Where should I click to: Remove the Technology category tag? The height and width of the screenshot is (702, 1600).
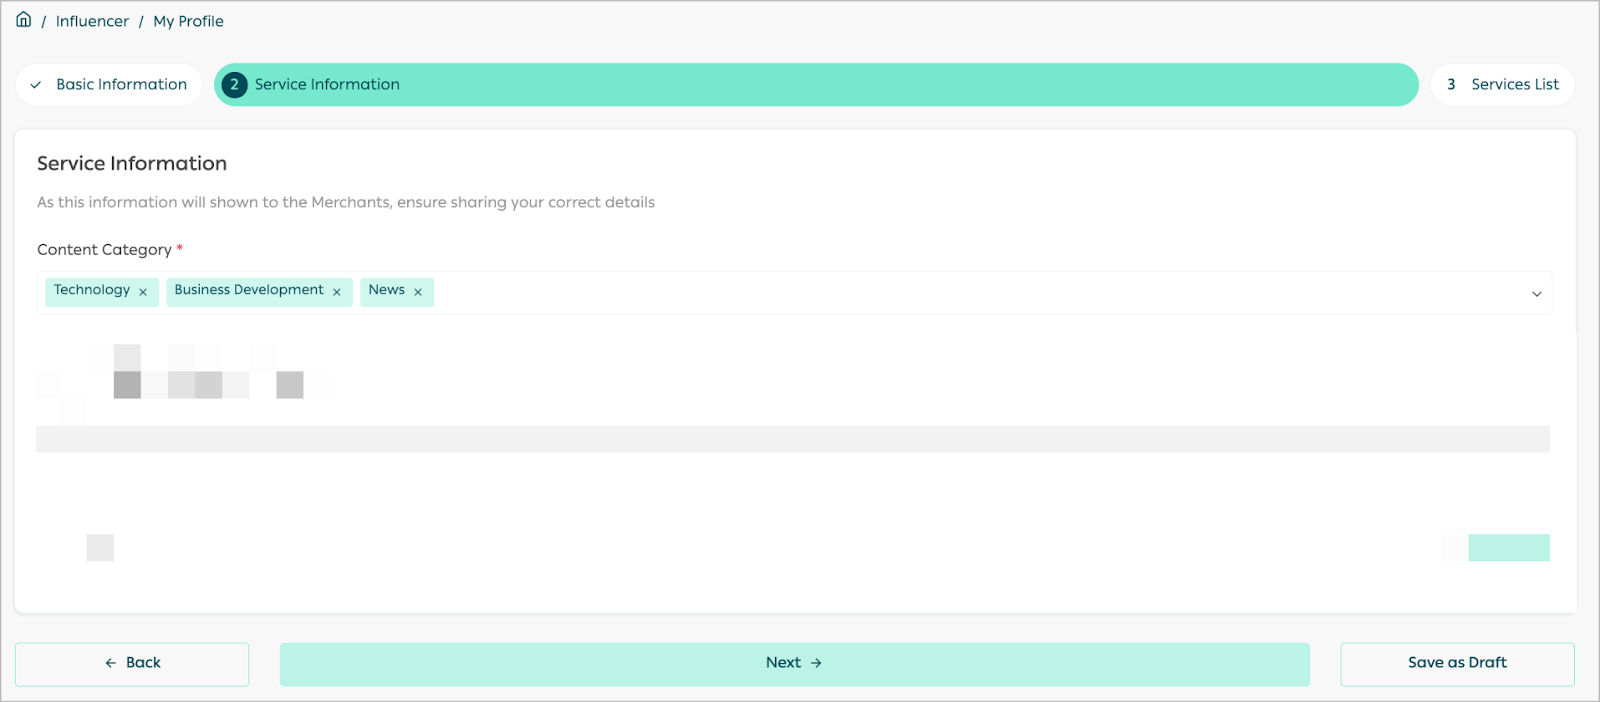(x=143, y=292)
